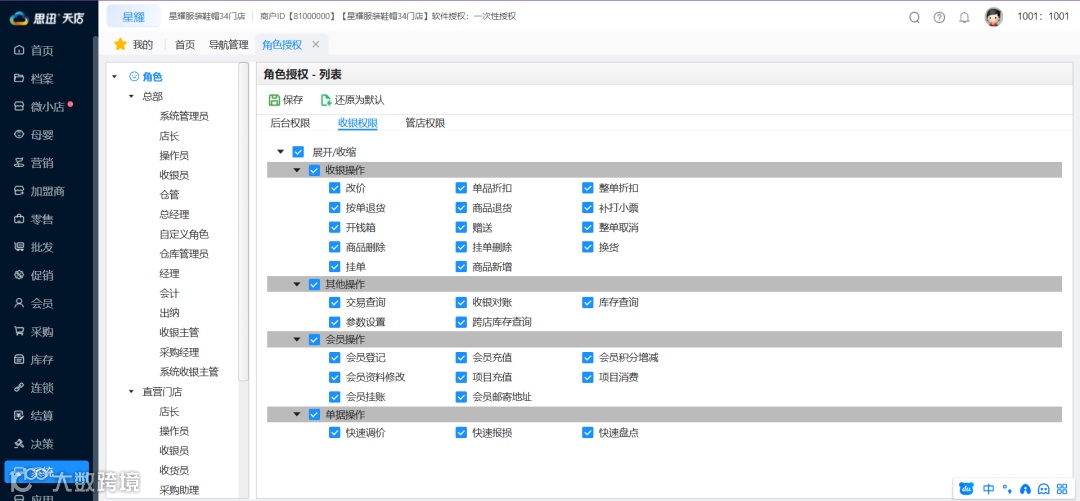Collapse the 其他操作 group arrow
Viewport: 1080px width, 501px height.
pos(297,284)
